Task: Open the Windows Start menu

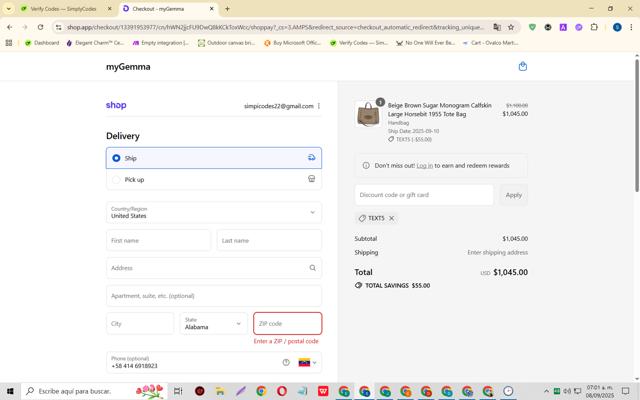Action: tap(10, 391)
